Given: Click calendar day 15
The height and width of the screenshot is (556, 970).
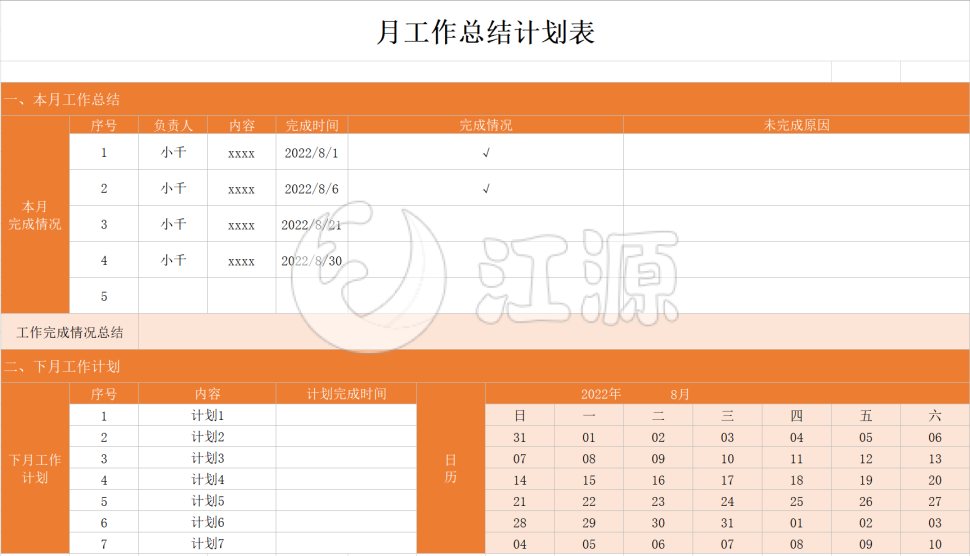Looking at the screenshot, I should tap(589, 480).
